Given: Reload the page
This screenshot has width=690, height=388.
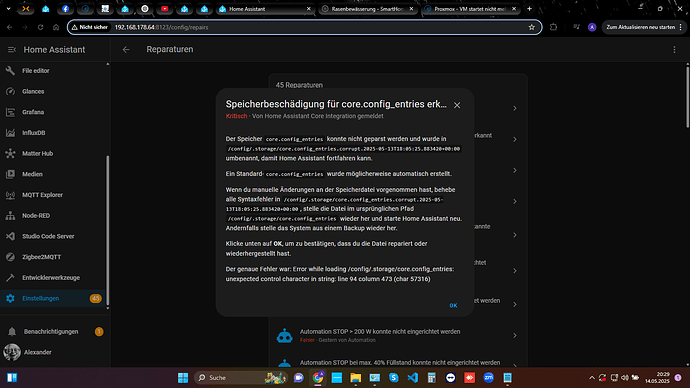Looking at the screenshot, I should tap(40, 27).
